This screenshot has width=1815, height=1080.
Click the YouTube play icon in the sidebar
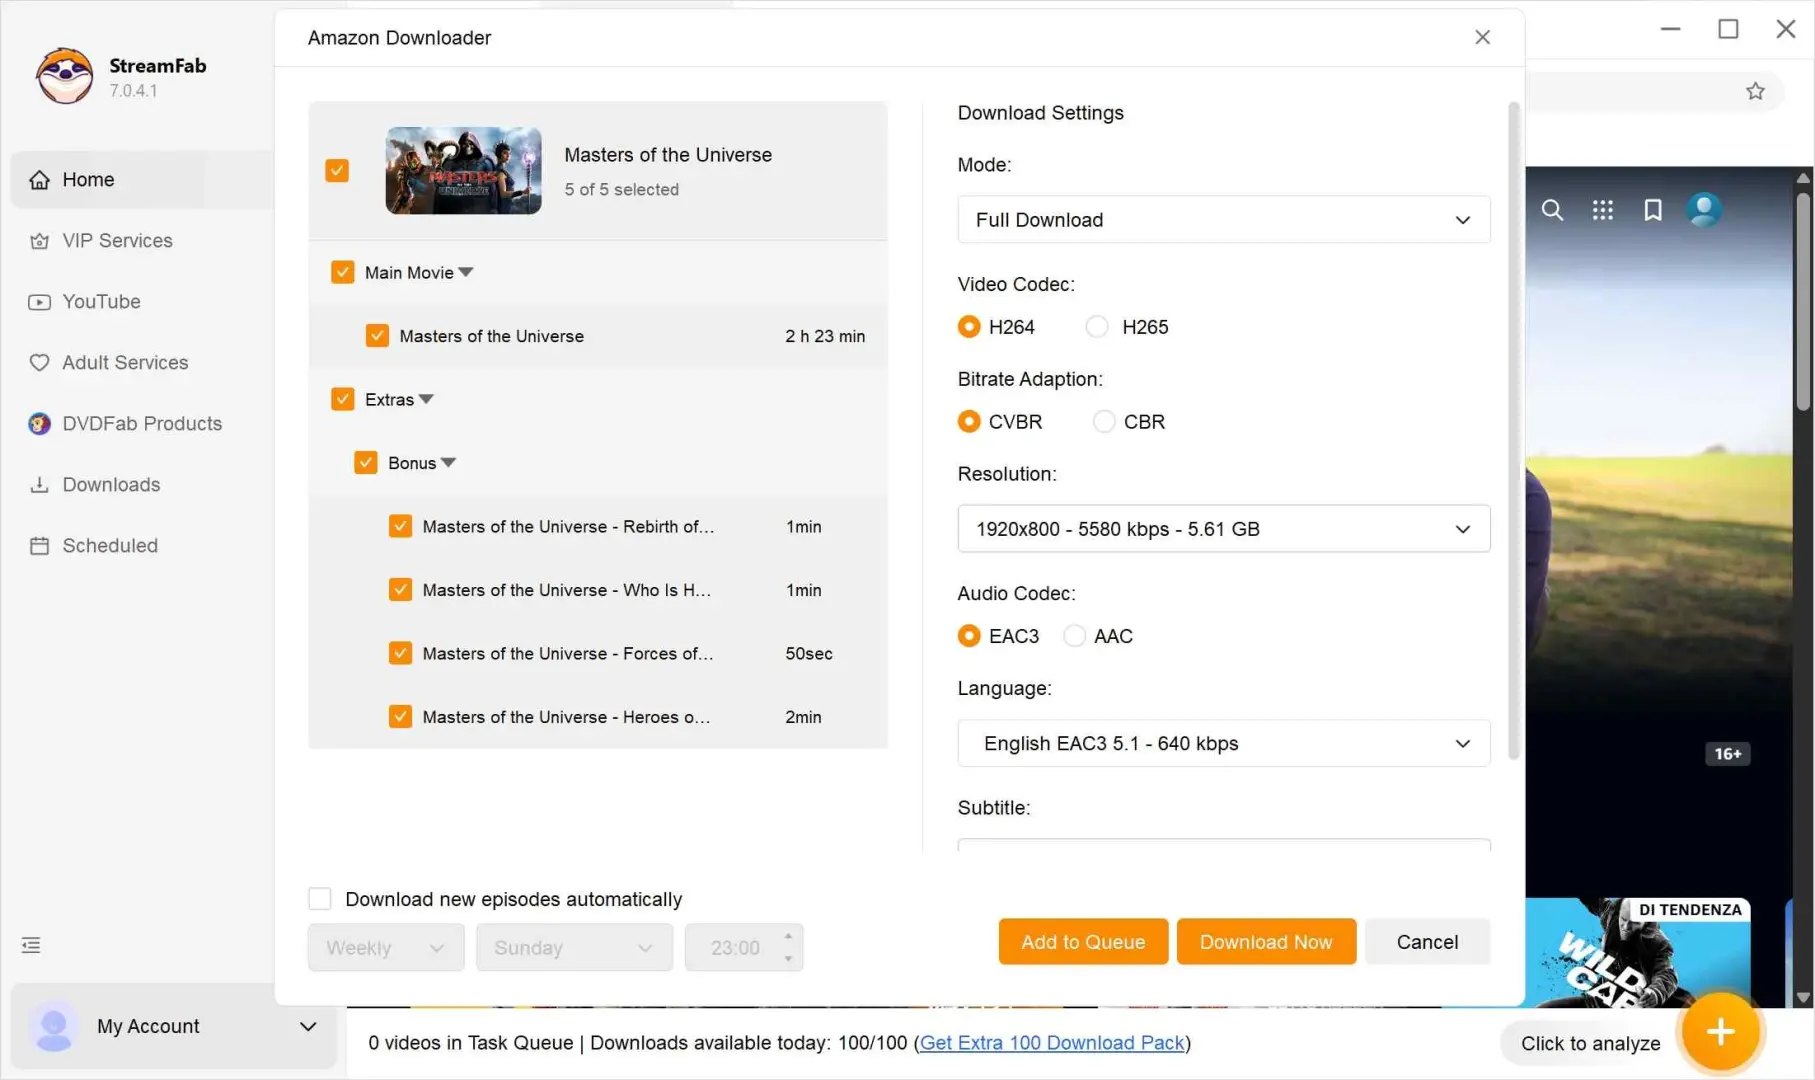pos(39,302)
